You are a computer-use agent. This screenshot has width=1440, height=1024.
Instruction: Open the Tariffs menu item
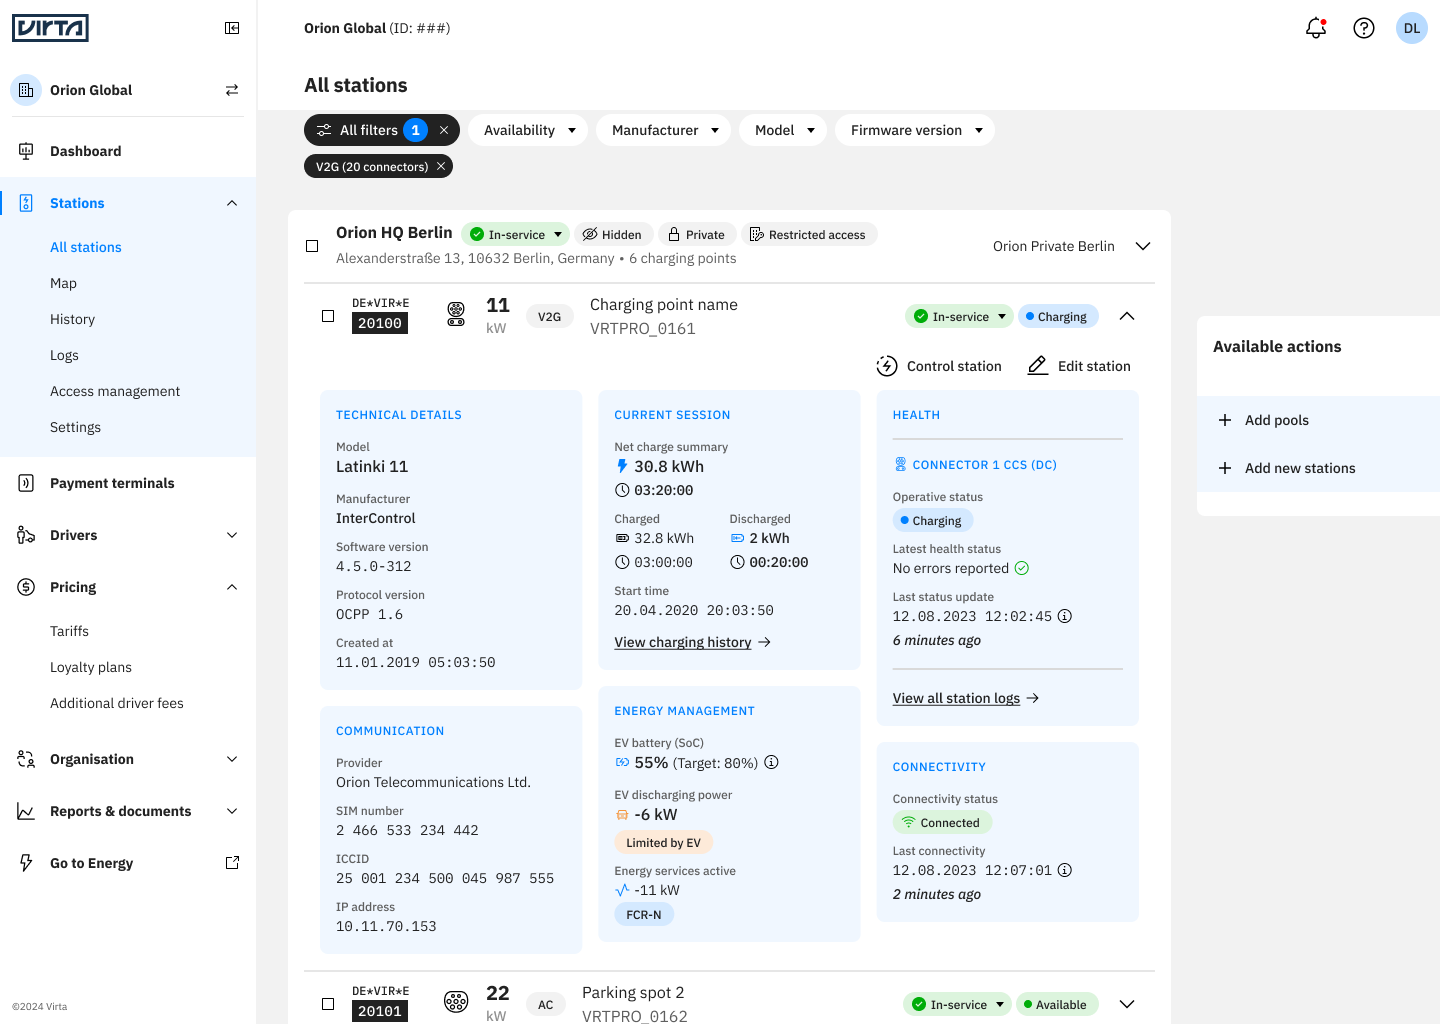(x=69, y=631)
